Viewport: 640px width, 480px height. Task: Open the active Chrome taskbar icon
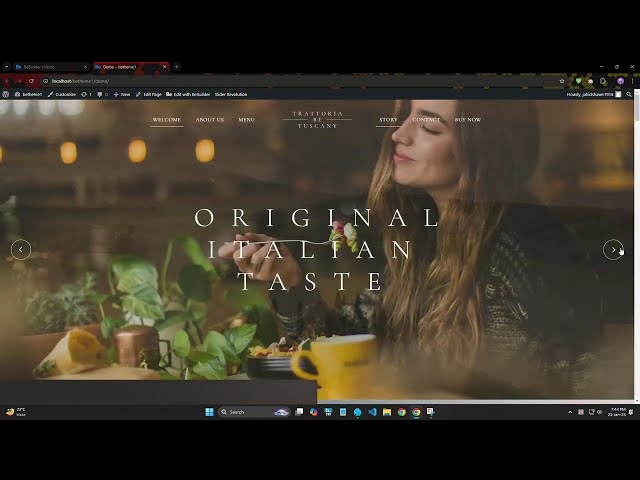[416, 412]
